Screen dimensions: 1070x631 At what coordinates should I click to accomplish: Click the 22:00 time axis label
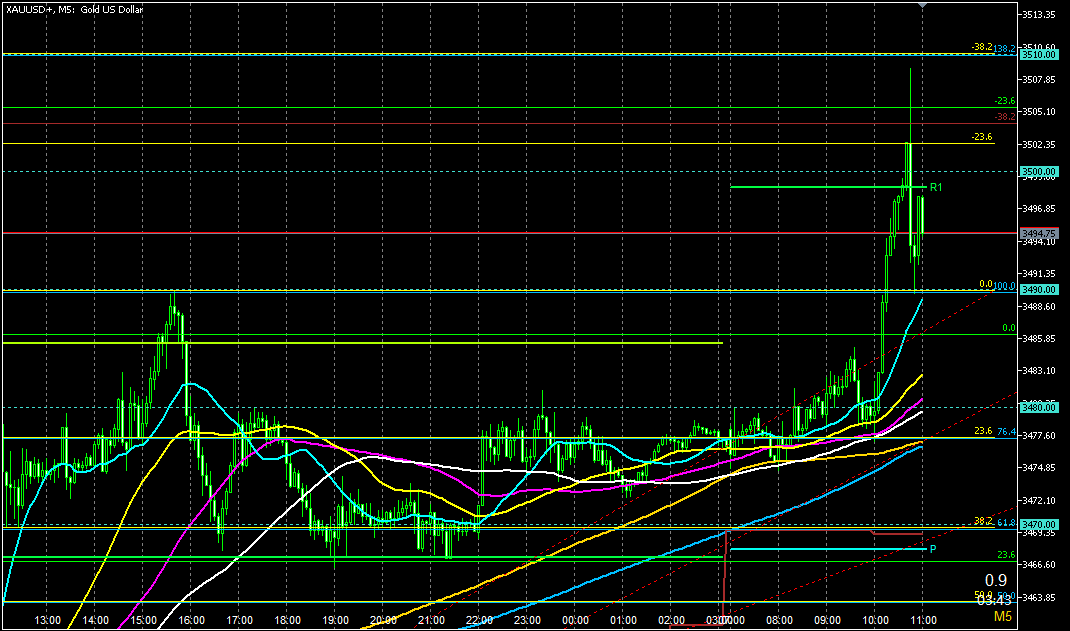pyautogui.click(x=480, y=620)
